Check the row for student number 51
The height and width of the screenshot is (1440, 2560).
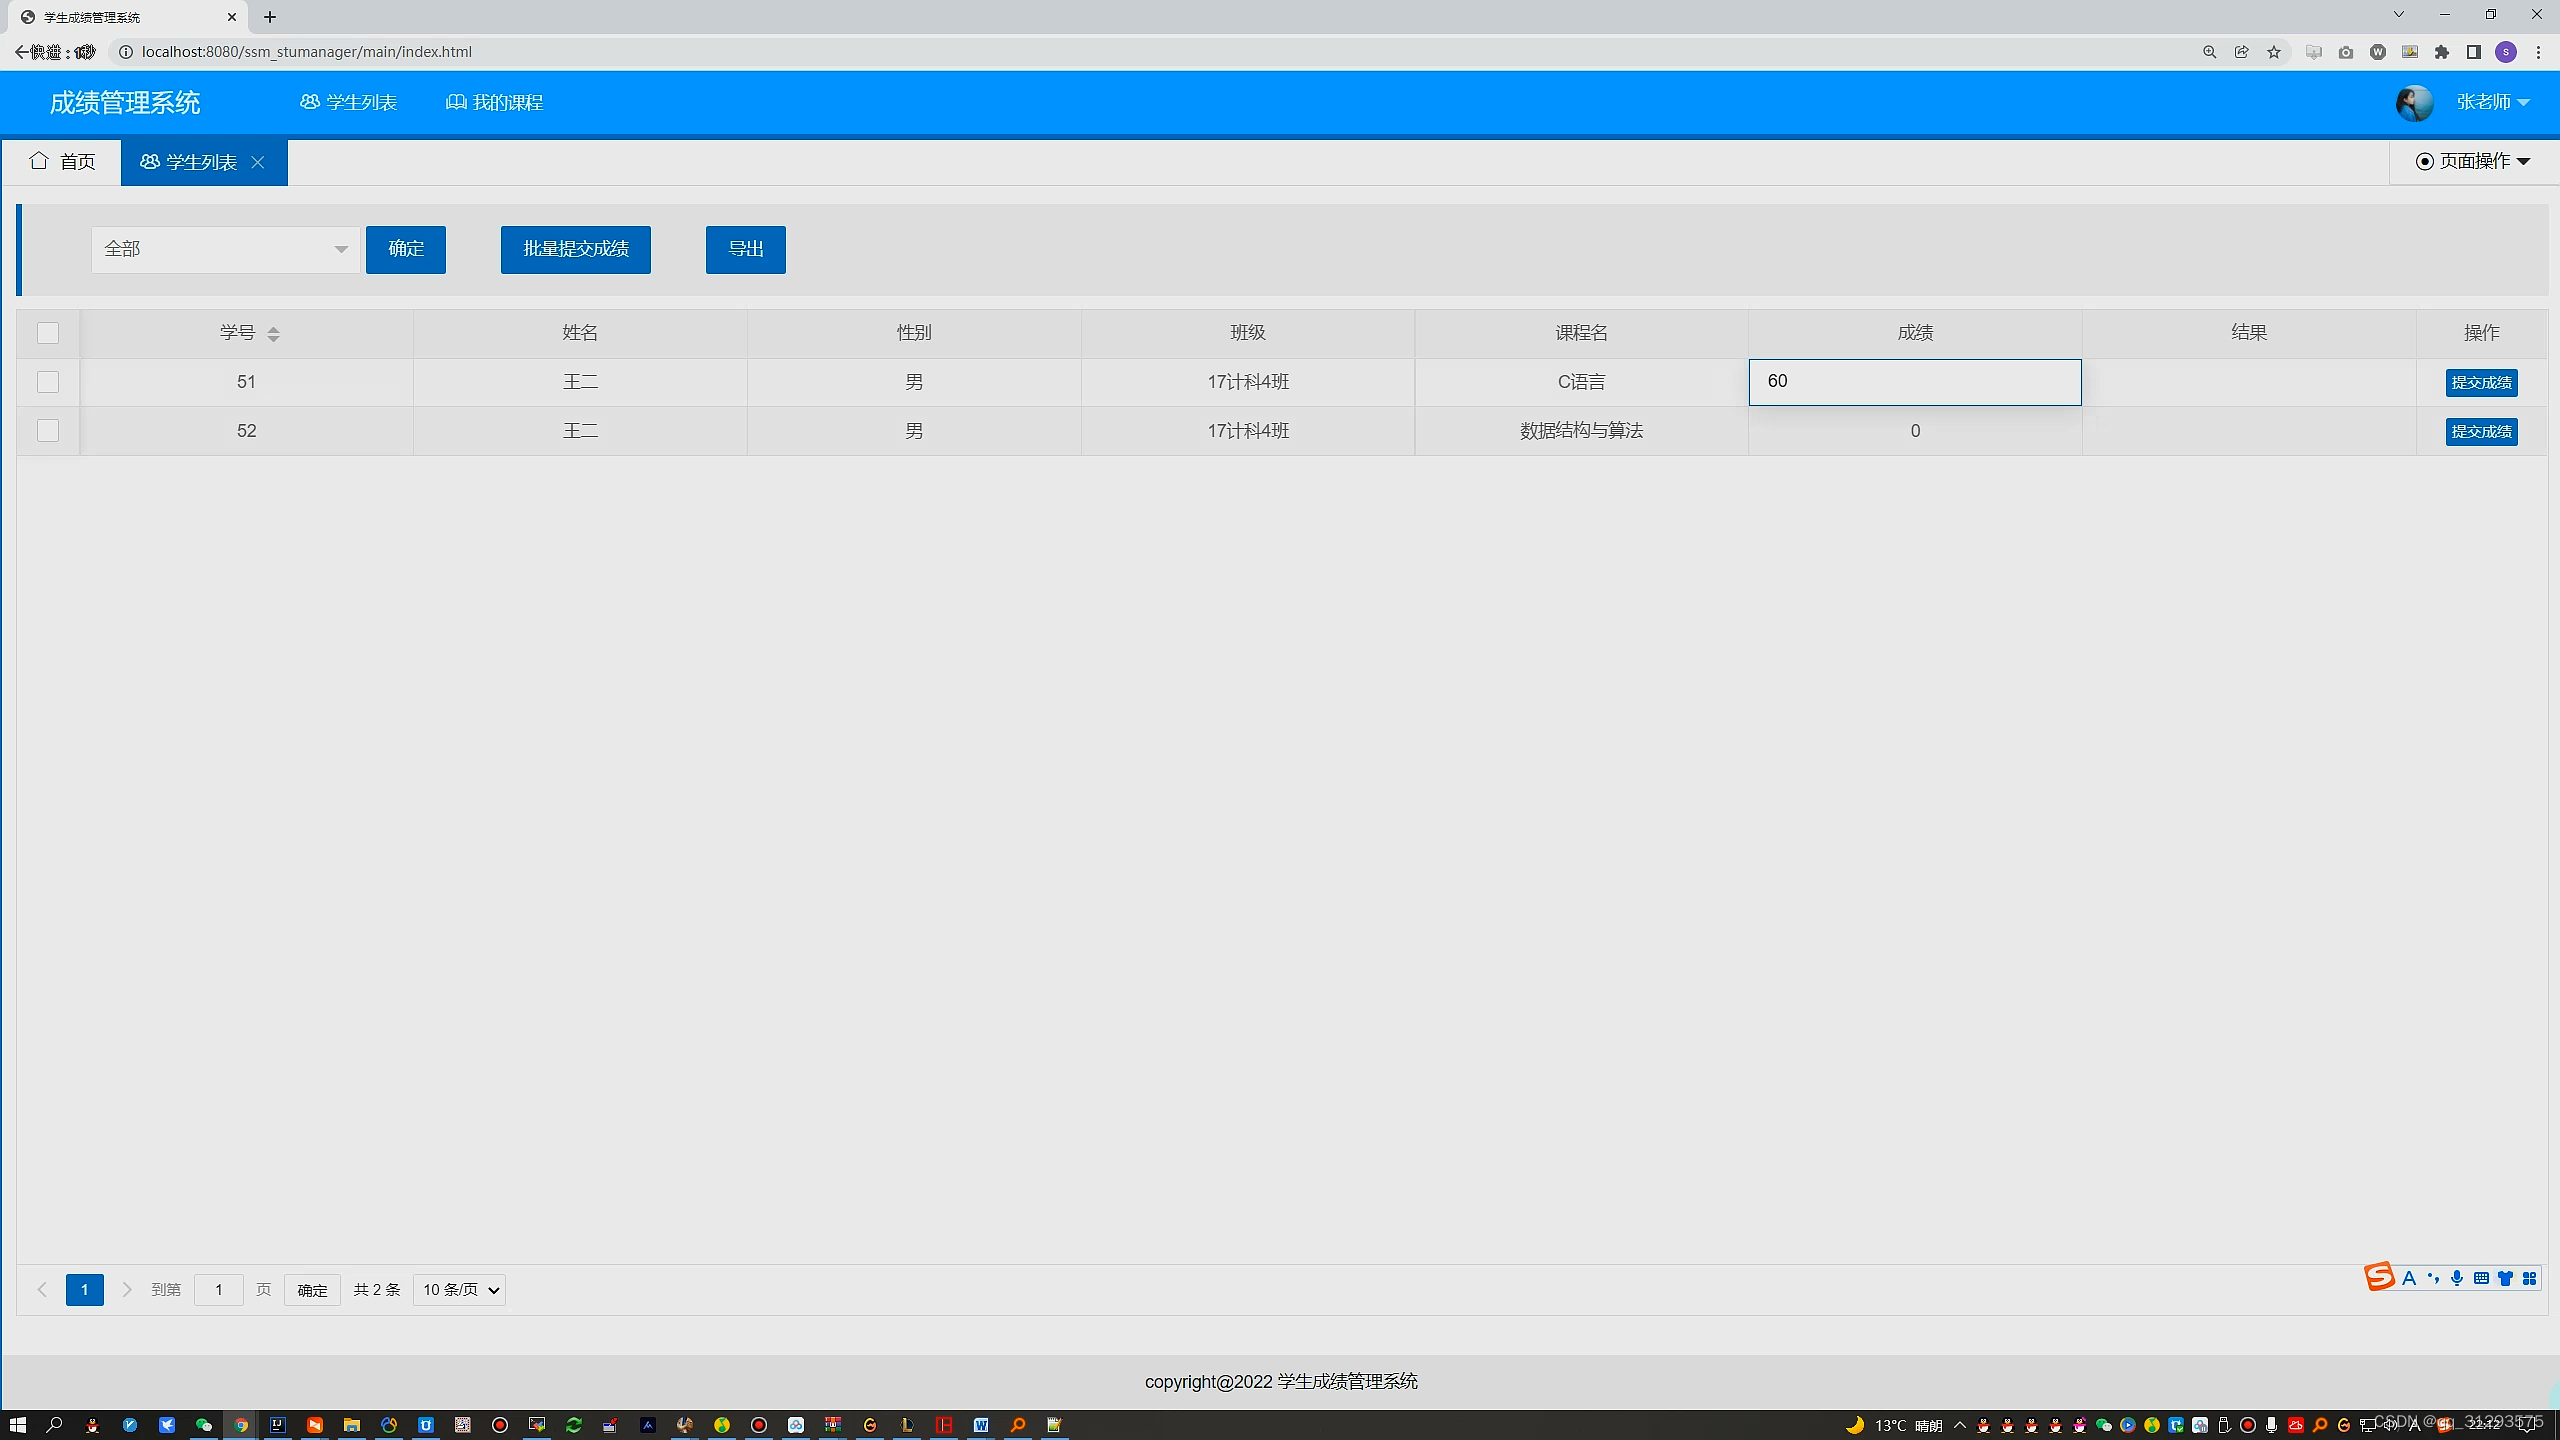coord(48,382)
